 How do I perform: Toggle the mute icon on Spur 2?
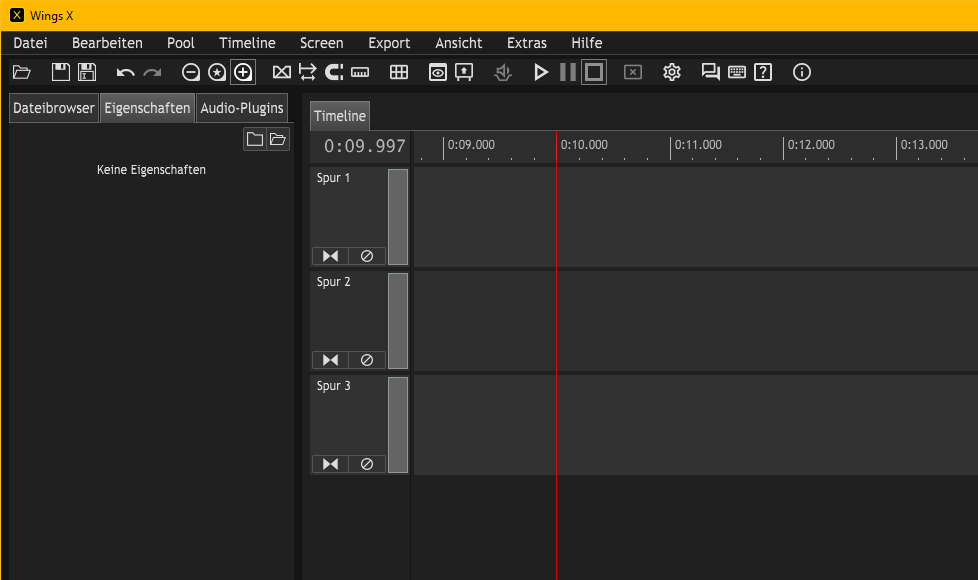[367, 360]
